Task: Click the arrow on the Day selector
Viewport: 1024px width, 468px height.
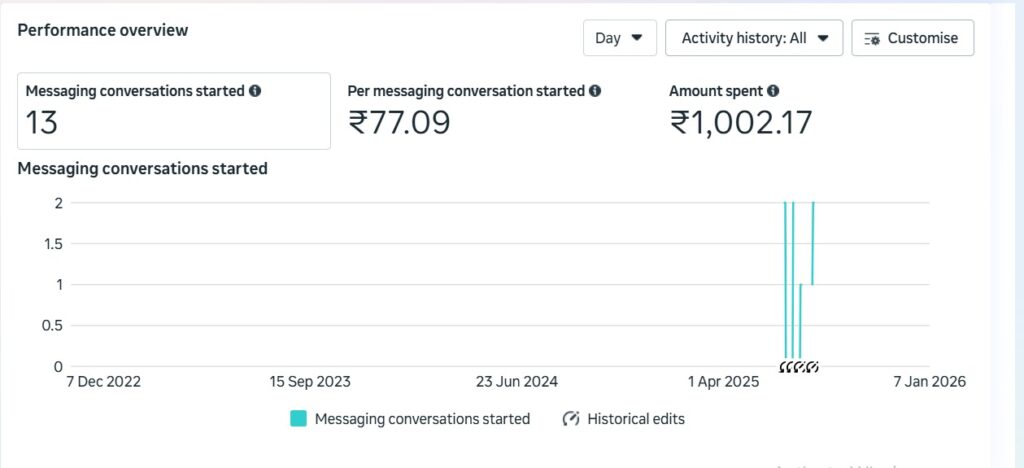Action: pos(637,38)
